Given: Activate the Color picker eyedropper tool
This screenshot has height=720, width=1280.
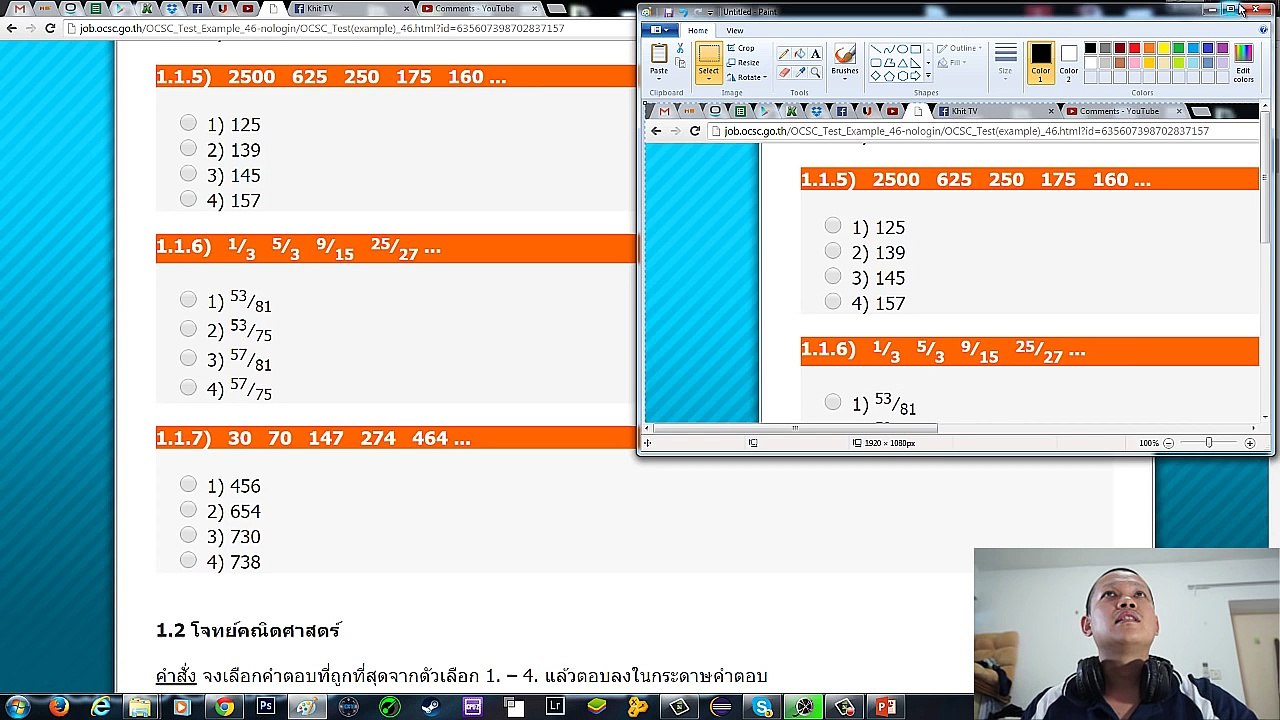Looking at the screenshot, I should pos(799,72).
